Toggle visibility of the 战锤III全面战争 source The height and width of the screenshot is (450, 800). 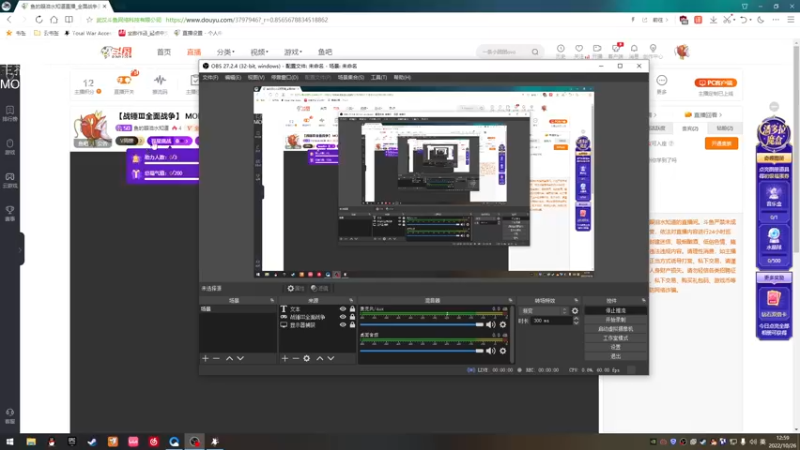(x=343, y=317)
